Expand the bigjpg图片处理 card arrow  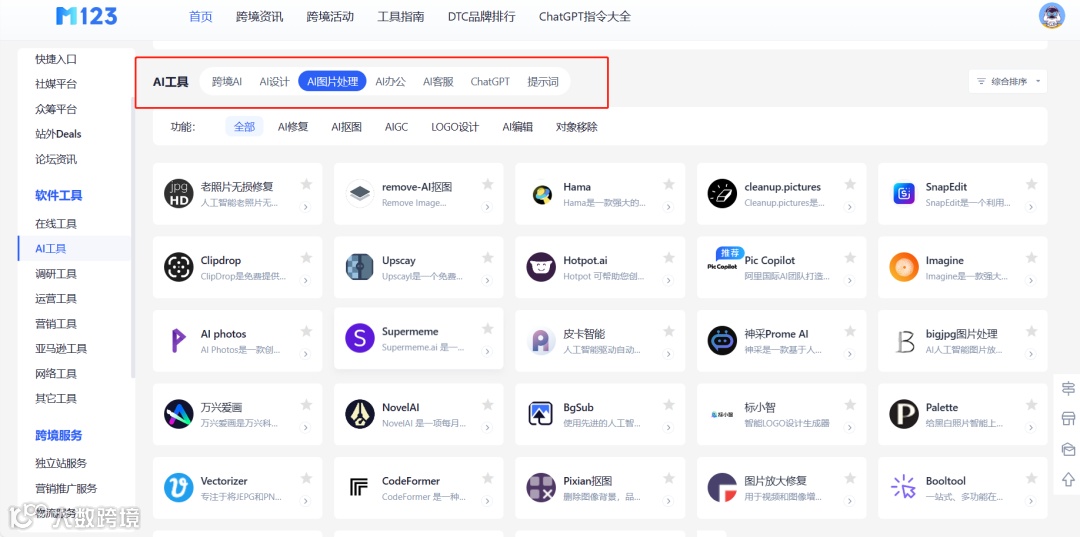point(1030,354)
